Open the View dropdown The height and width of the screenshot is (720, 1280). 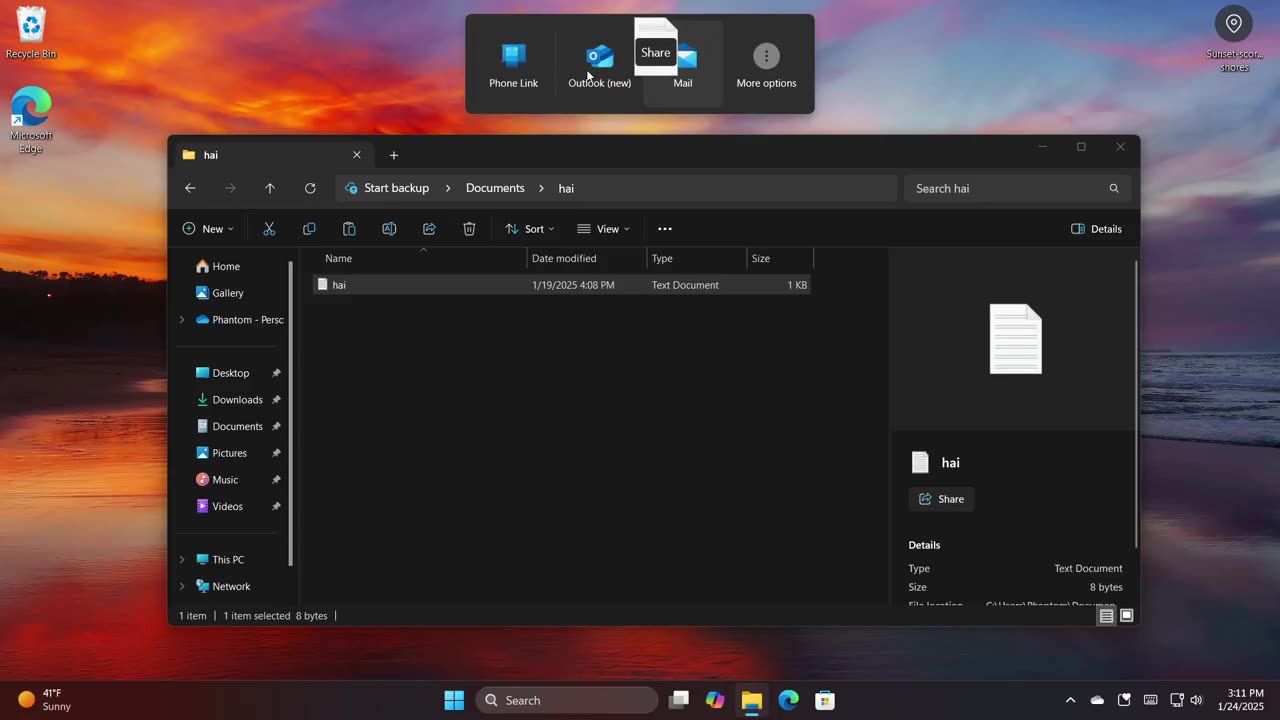pyautogui.click(x=603, y=229)
